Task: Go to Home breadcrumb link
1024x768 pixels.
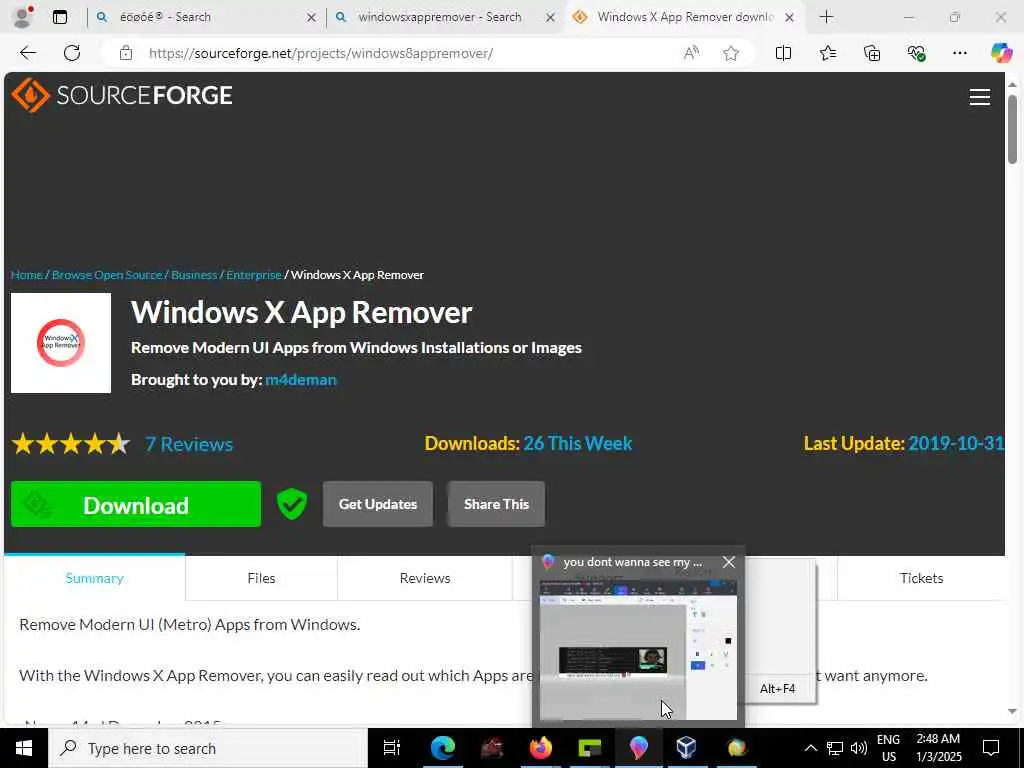Action: (27, 275)
